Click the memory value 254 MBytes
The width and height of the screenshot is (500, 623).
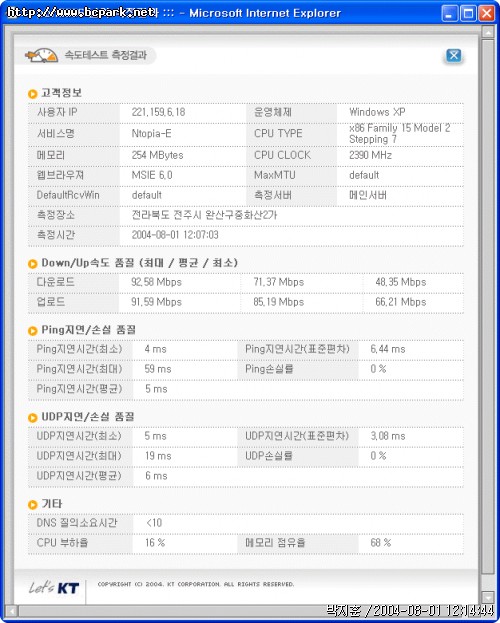click(x=157, y=155)
